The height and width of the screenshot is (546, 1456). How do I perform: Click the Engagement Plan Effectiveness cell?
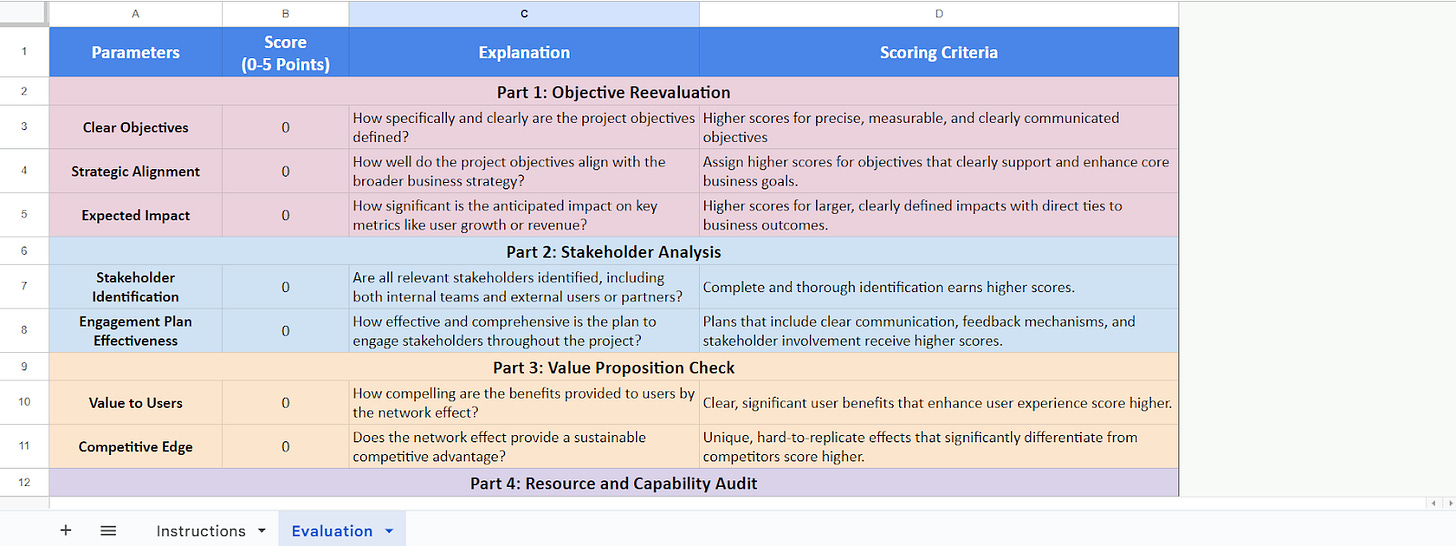click(x=136, y=331)
